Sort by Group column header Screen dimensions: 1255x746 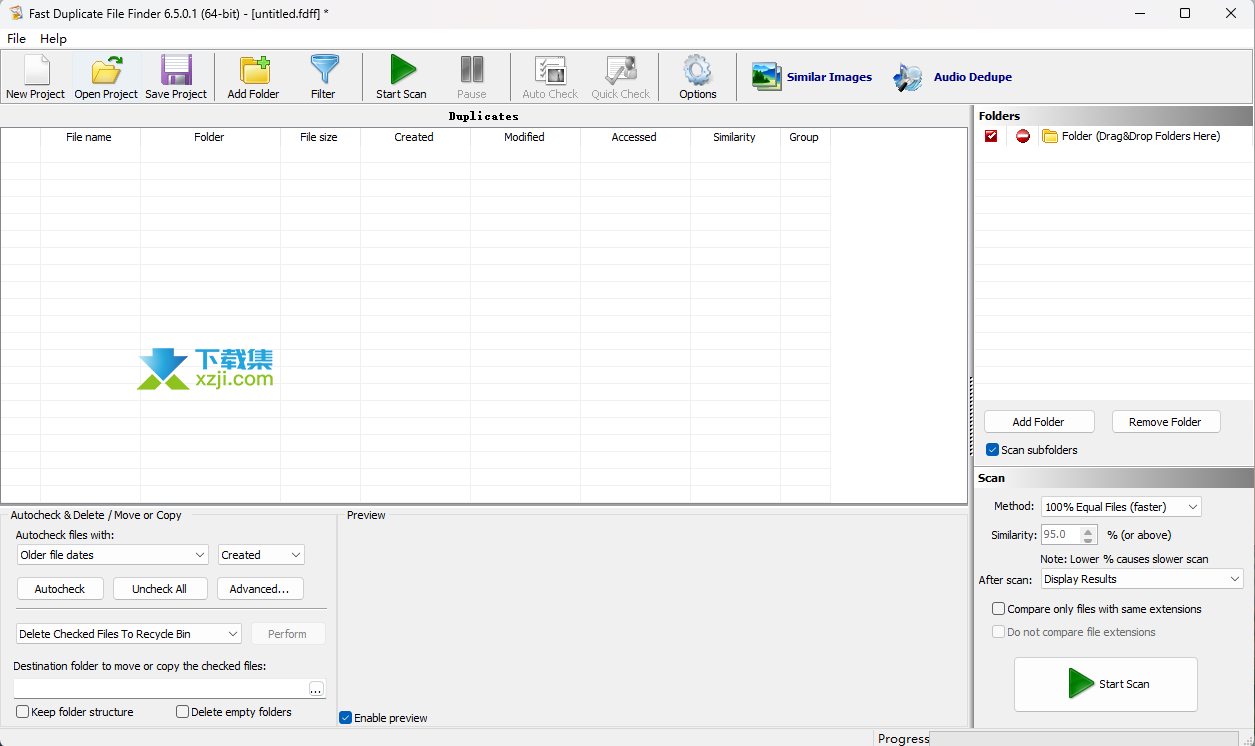[x=804, y=137]
